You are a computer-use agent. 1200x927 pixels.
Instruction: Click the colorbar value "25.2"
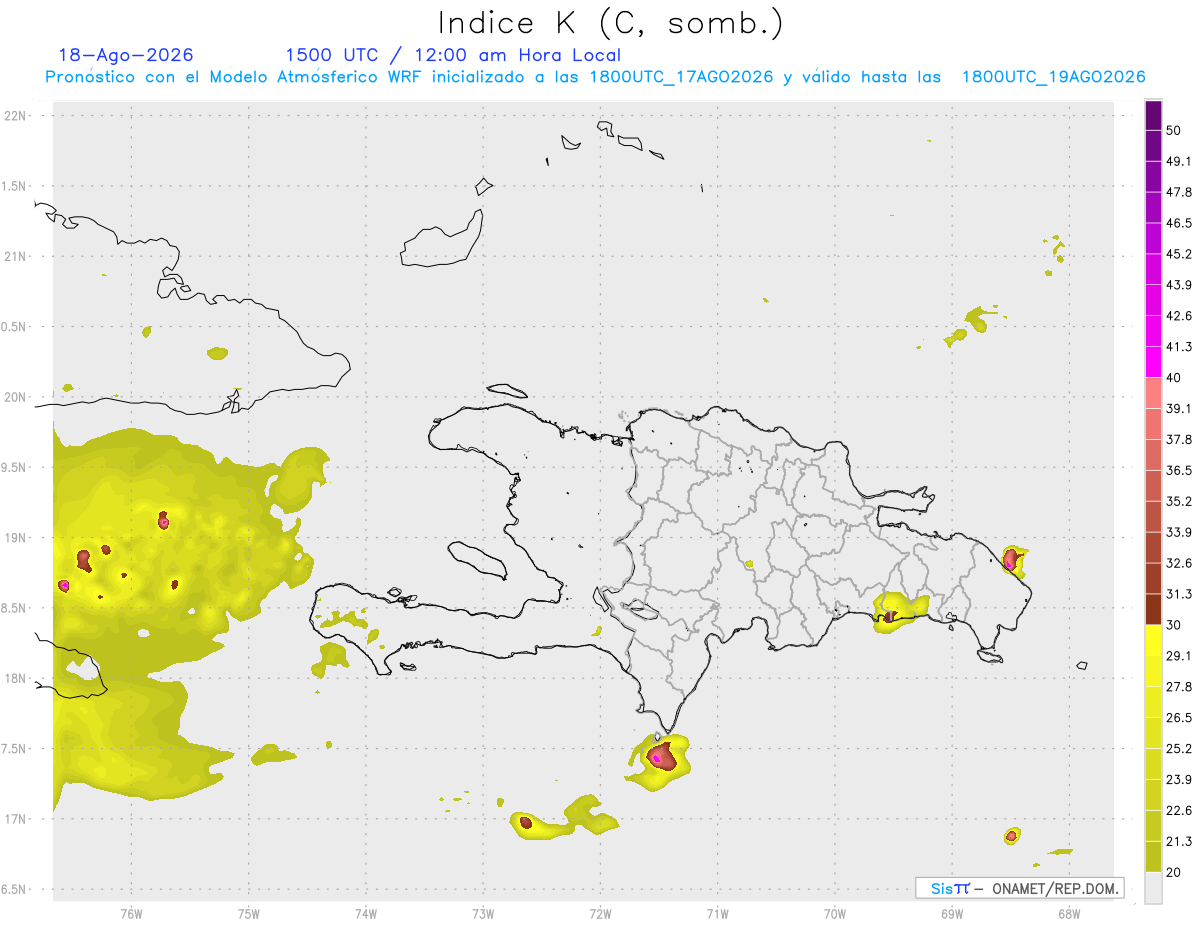pos(1179,748)
